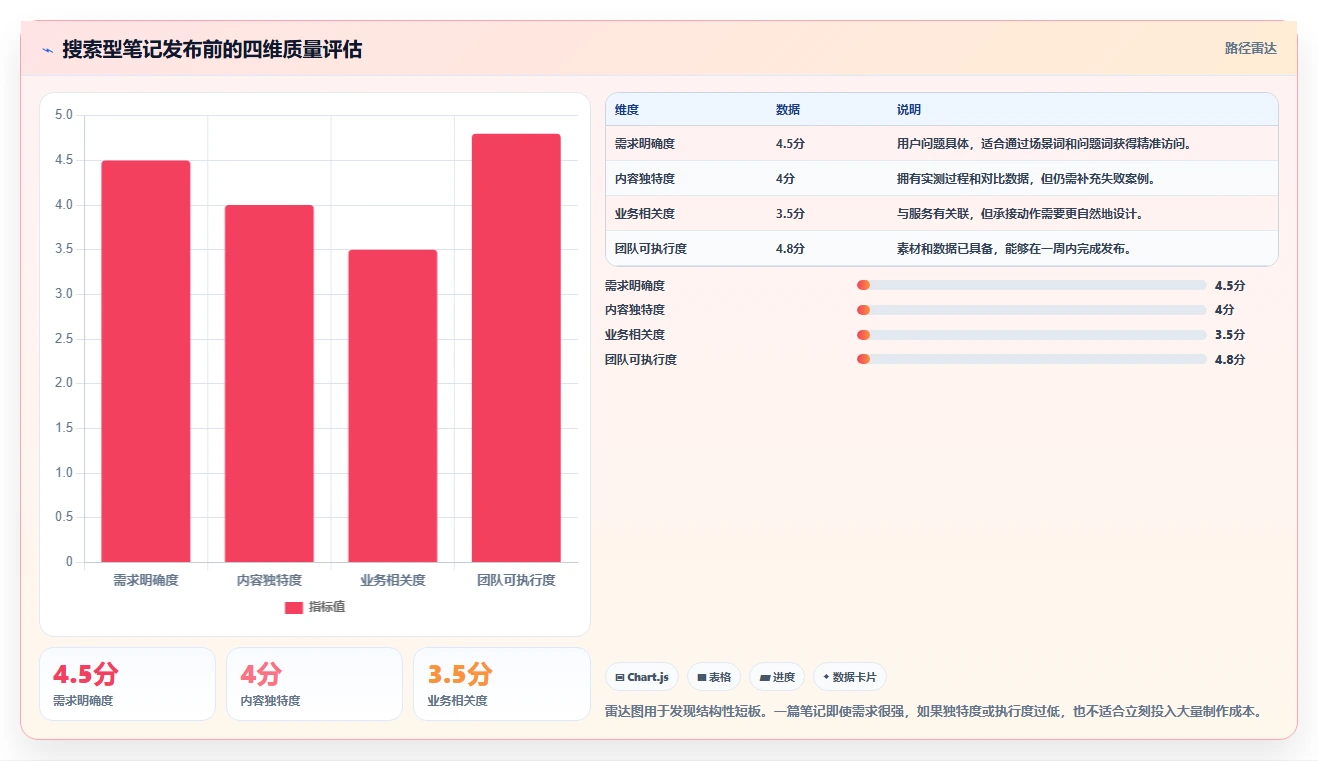
Task: Click the 维度 table column header
Action: pyautogui.click(x=627, y=110)
